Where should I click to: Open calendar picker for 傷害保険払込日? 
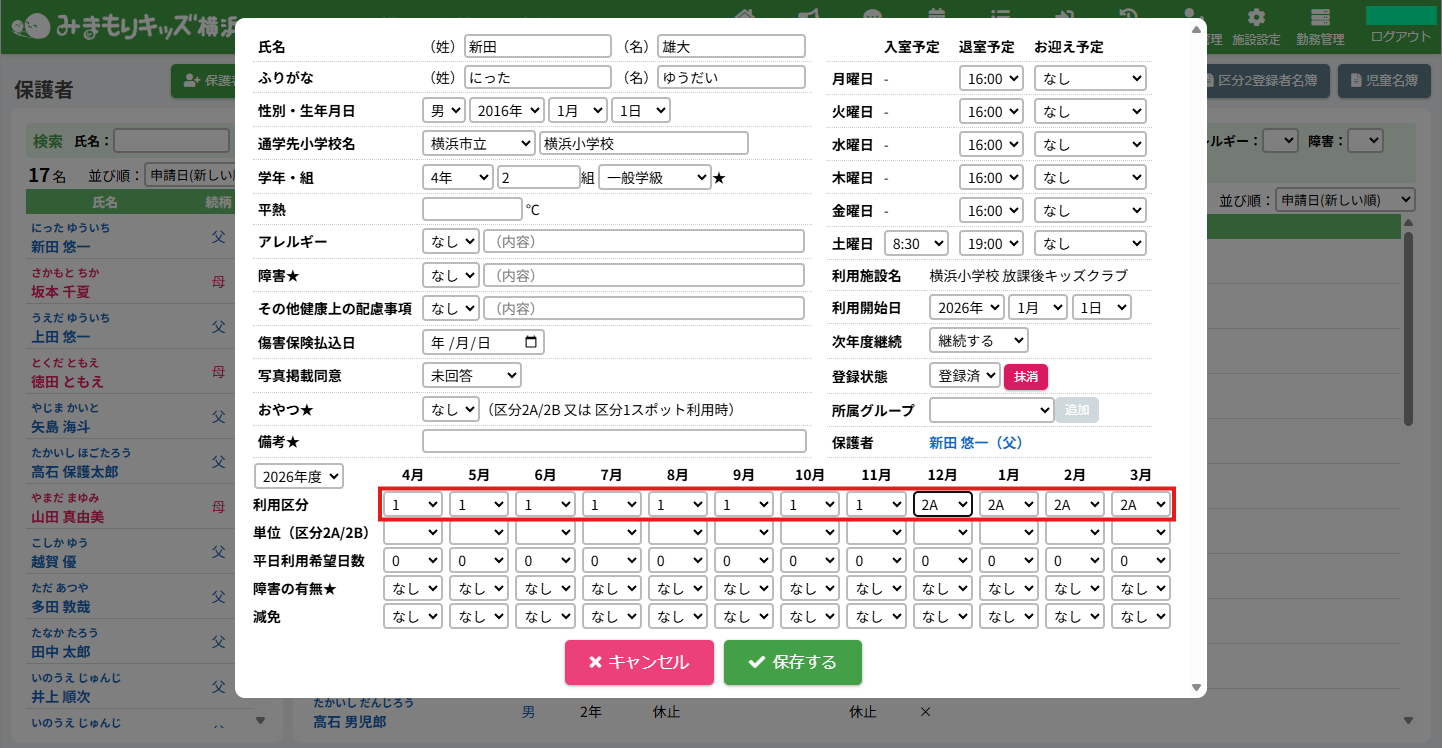click(531, 342)
